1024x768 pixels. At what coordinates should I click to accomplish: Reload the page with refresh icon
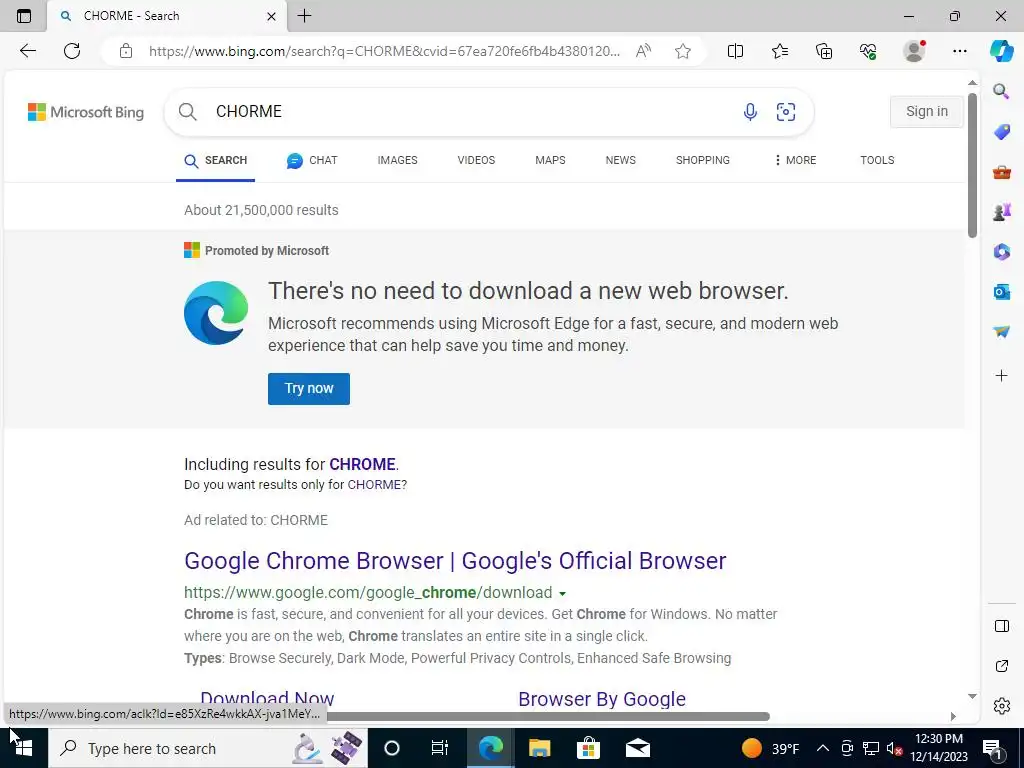click(x=72, y=51)
